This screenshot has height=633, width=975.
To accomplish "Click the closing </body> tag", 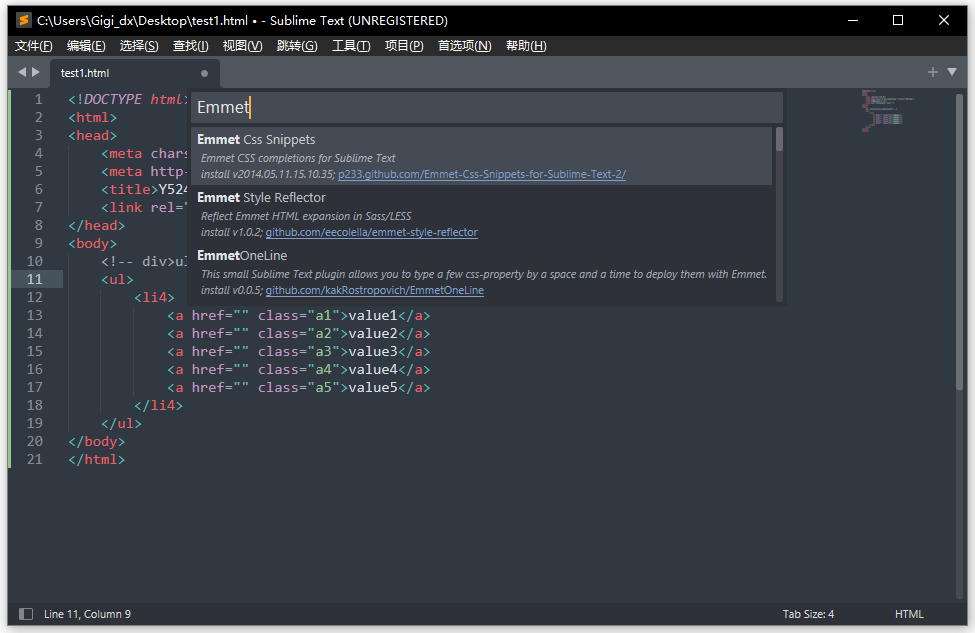I will pos(96,442).
